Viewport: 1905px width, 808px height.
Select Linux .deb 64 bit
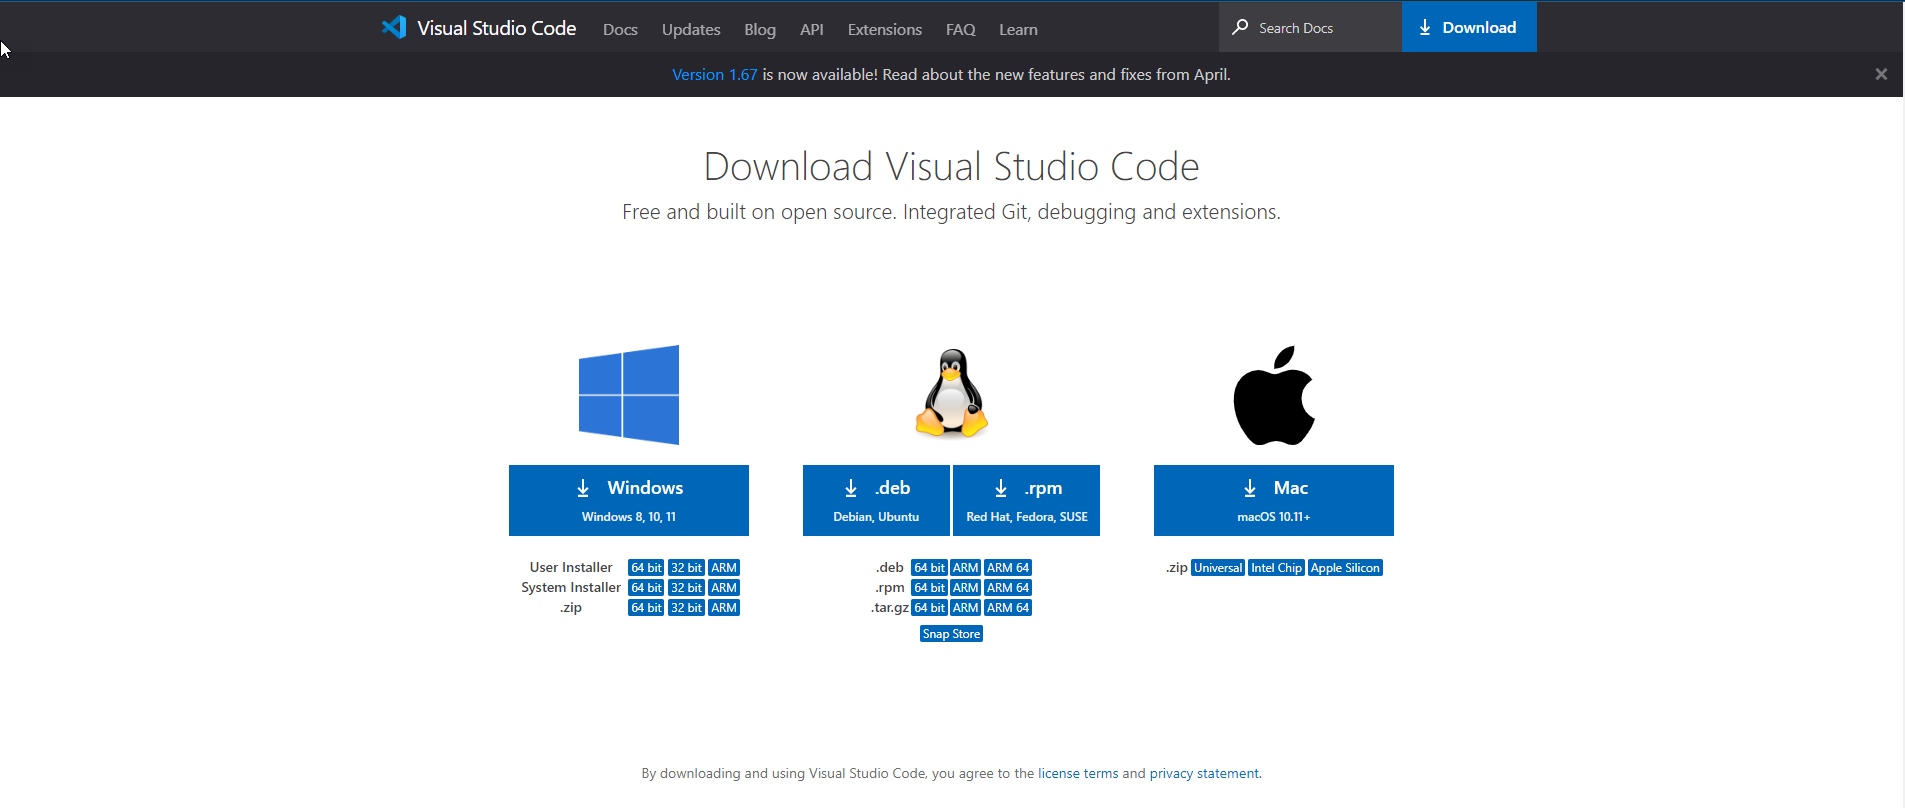[x=929, y=567]
